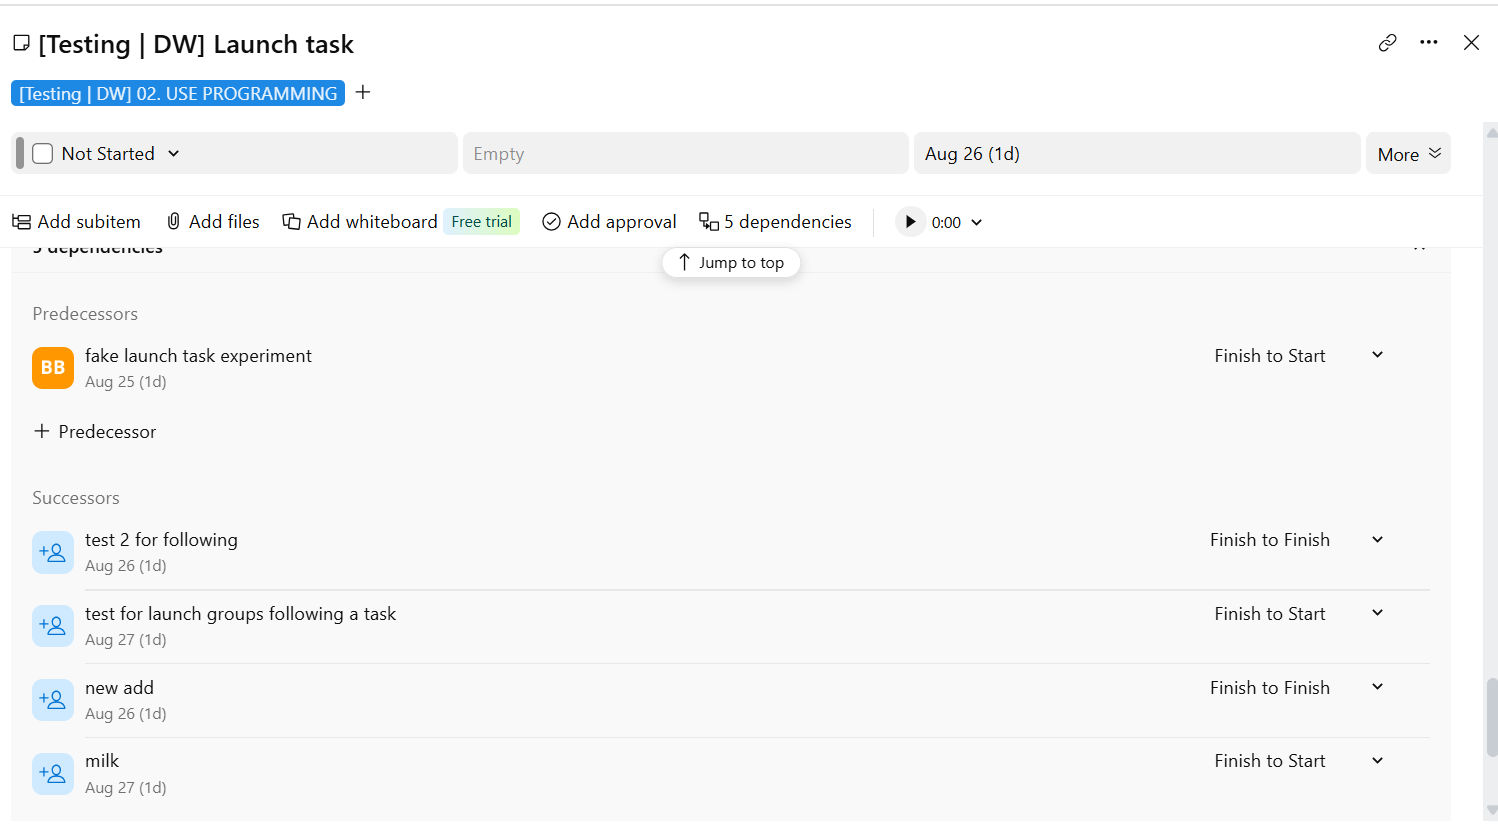This screenshot has height=825, width=1498.
Task: Open fake launch task experiment
Action: click(x=198, y=356)
